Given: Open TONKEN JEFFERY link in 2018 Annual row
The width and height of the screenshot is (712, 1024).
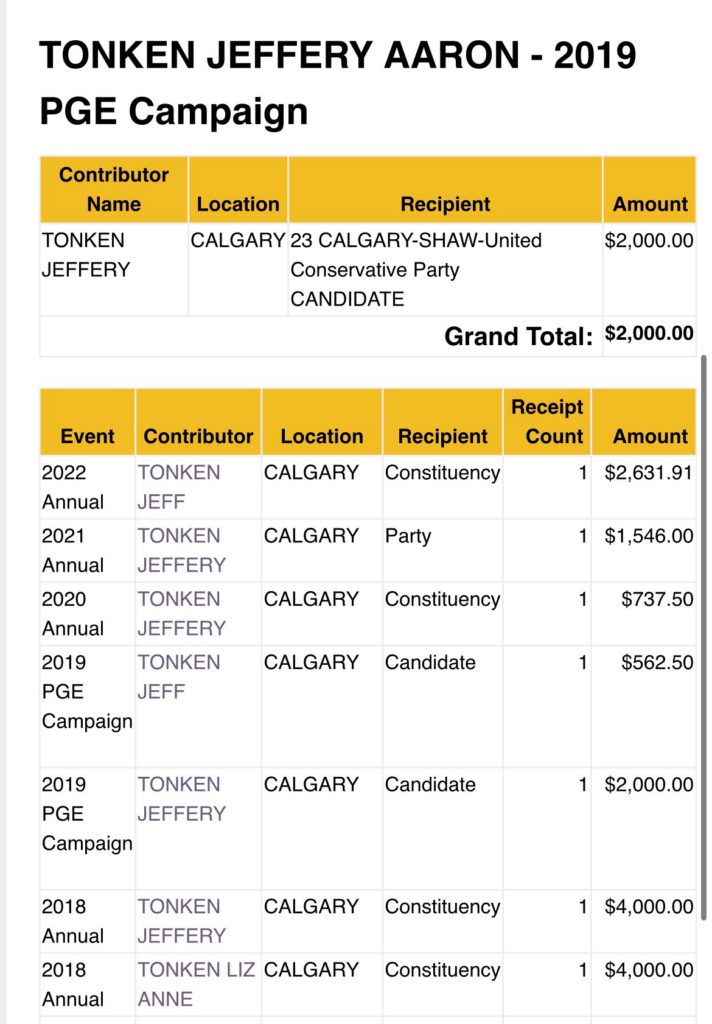Looking at the screenshot, I should [182, 921].
